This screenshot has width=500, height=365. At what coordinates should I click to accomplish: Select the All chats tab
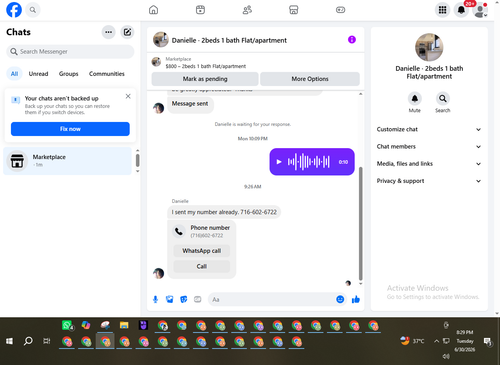click(x=14, y=74)
